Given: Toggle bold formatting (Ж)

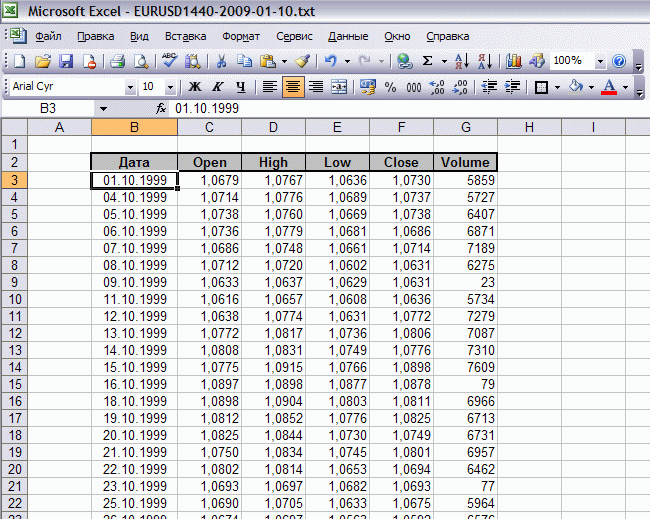Looking at the screenshot, I should click(195, 87).
